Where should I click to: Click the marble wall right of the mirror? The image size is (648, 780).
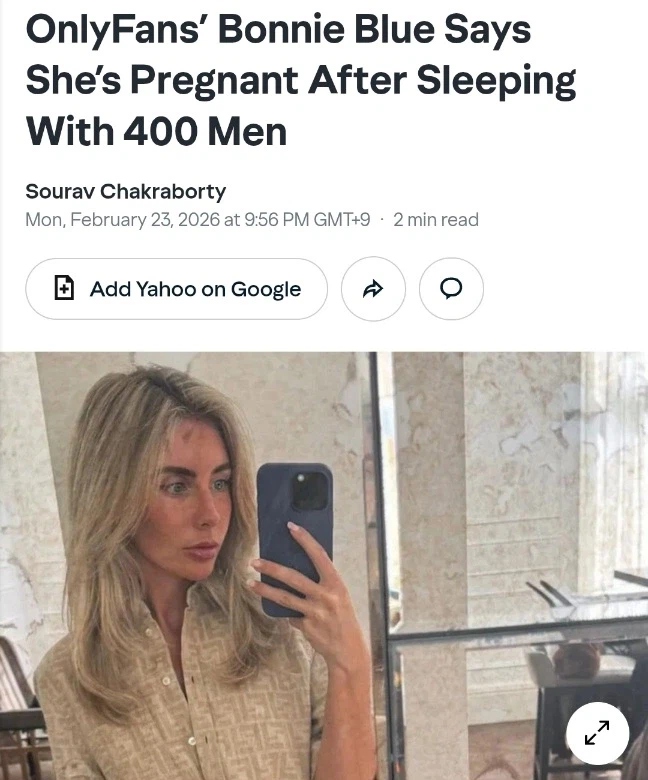[522, 448]
